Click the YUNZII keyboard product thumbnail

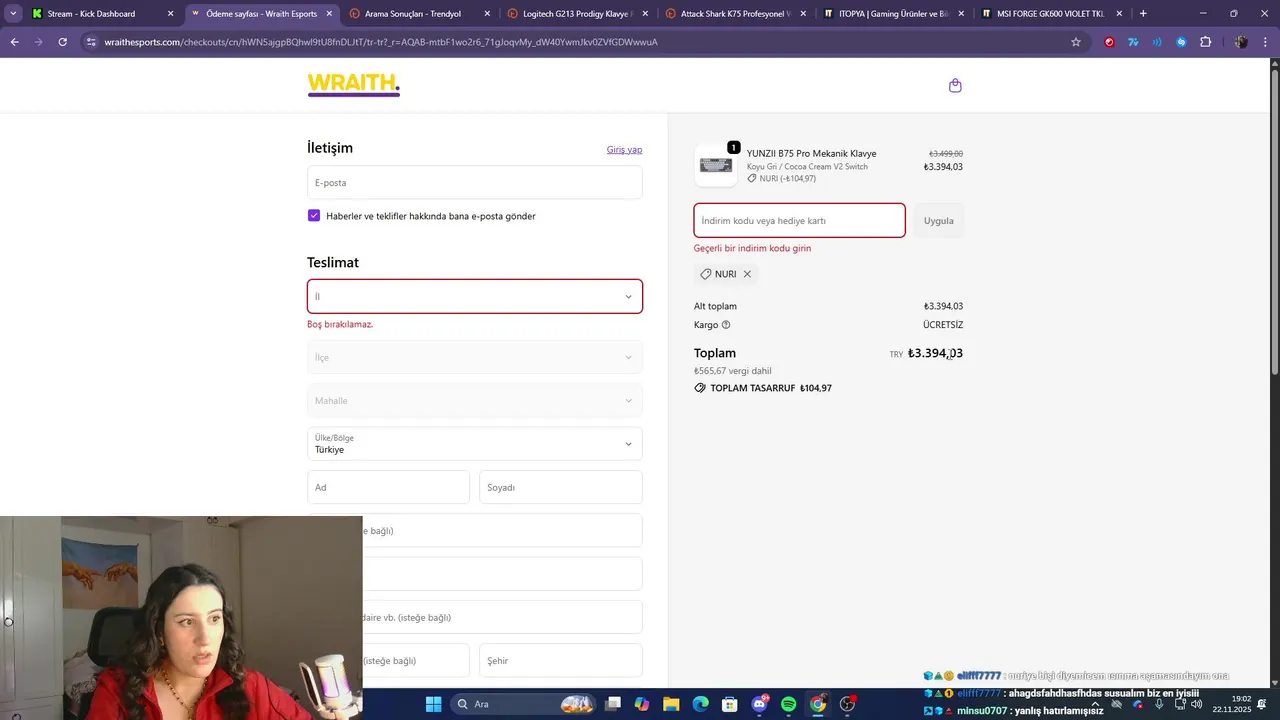(x=716, y=165)
